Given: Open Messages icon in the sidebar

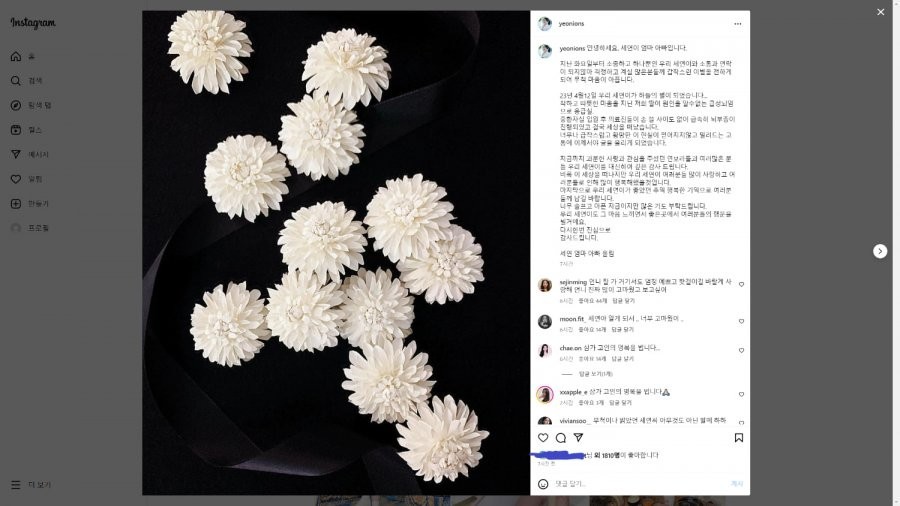Looking at the screenshot, I should point(15,154).
